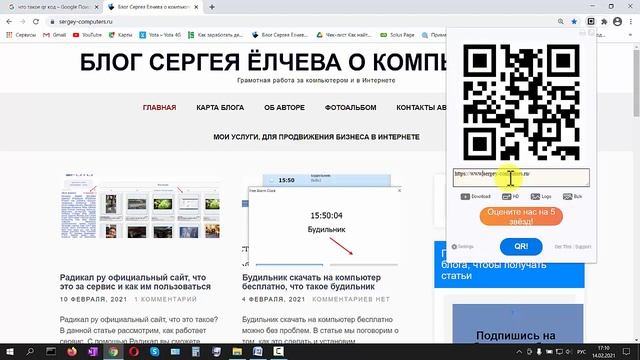Image resolution: width=640 pixels, height=360 pixels.
Task: Open Calculator from the taskbar
Action: click(196, 351)
